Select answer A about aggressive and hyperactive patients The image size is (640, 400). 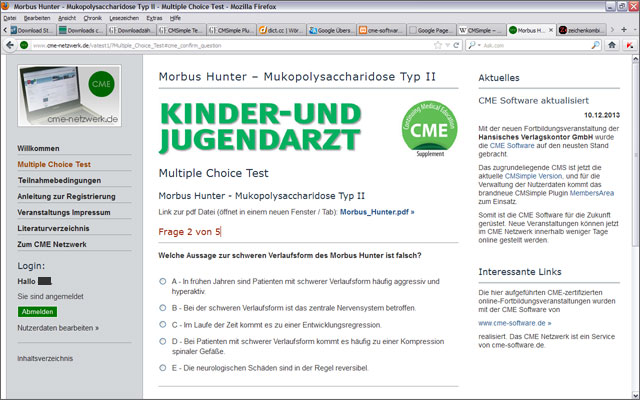pyautogui.click(x=162, y=281)
